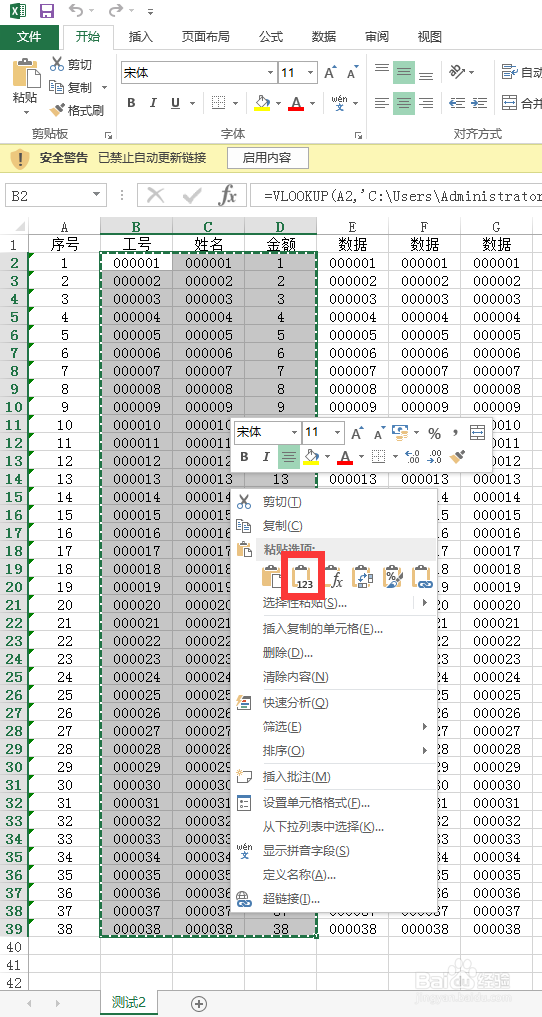The image size is (542, 1017).
Task: Choose the first Paste option icon
Action: pos(272,577)
